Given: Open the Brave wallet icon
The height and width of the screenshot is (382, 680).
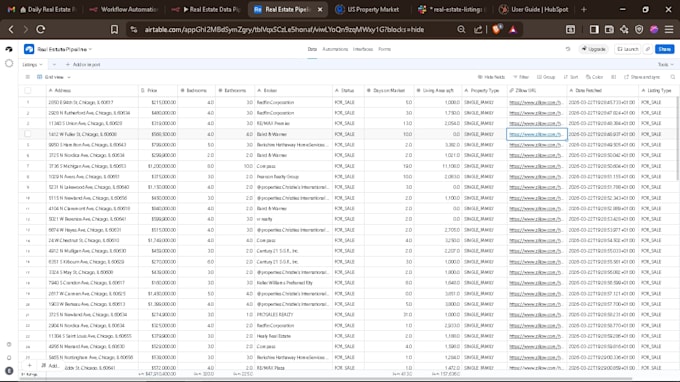Looking at the screenshot, I should coord(609,29).
